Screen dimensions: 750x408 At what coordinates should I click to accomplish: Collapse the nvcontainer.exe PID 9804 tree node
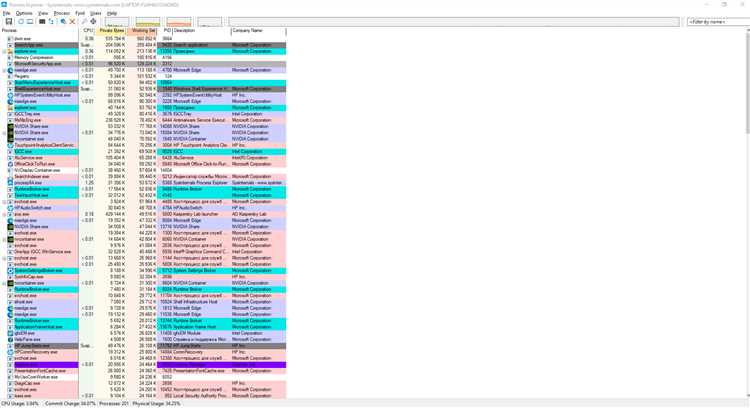(4, 283)
